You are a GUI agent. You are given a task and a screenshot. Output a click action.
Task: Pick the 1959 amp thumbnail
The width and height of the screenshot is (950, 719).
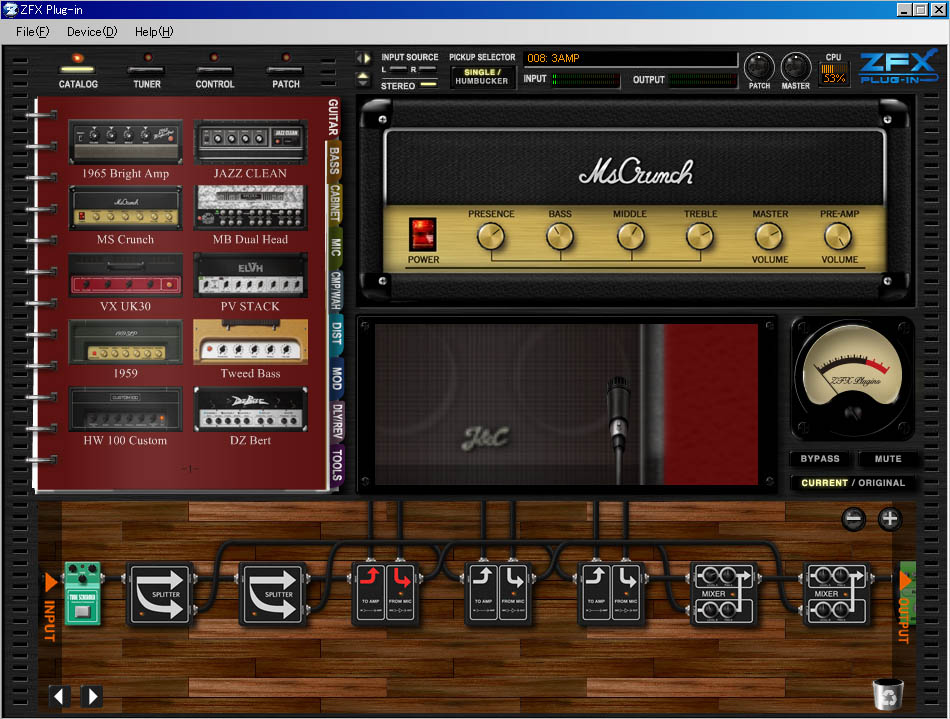click(125, 342)
